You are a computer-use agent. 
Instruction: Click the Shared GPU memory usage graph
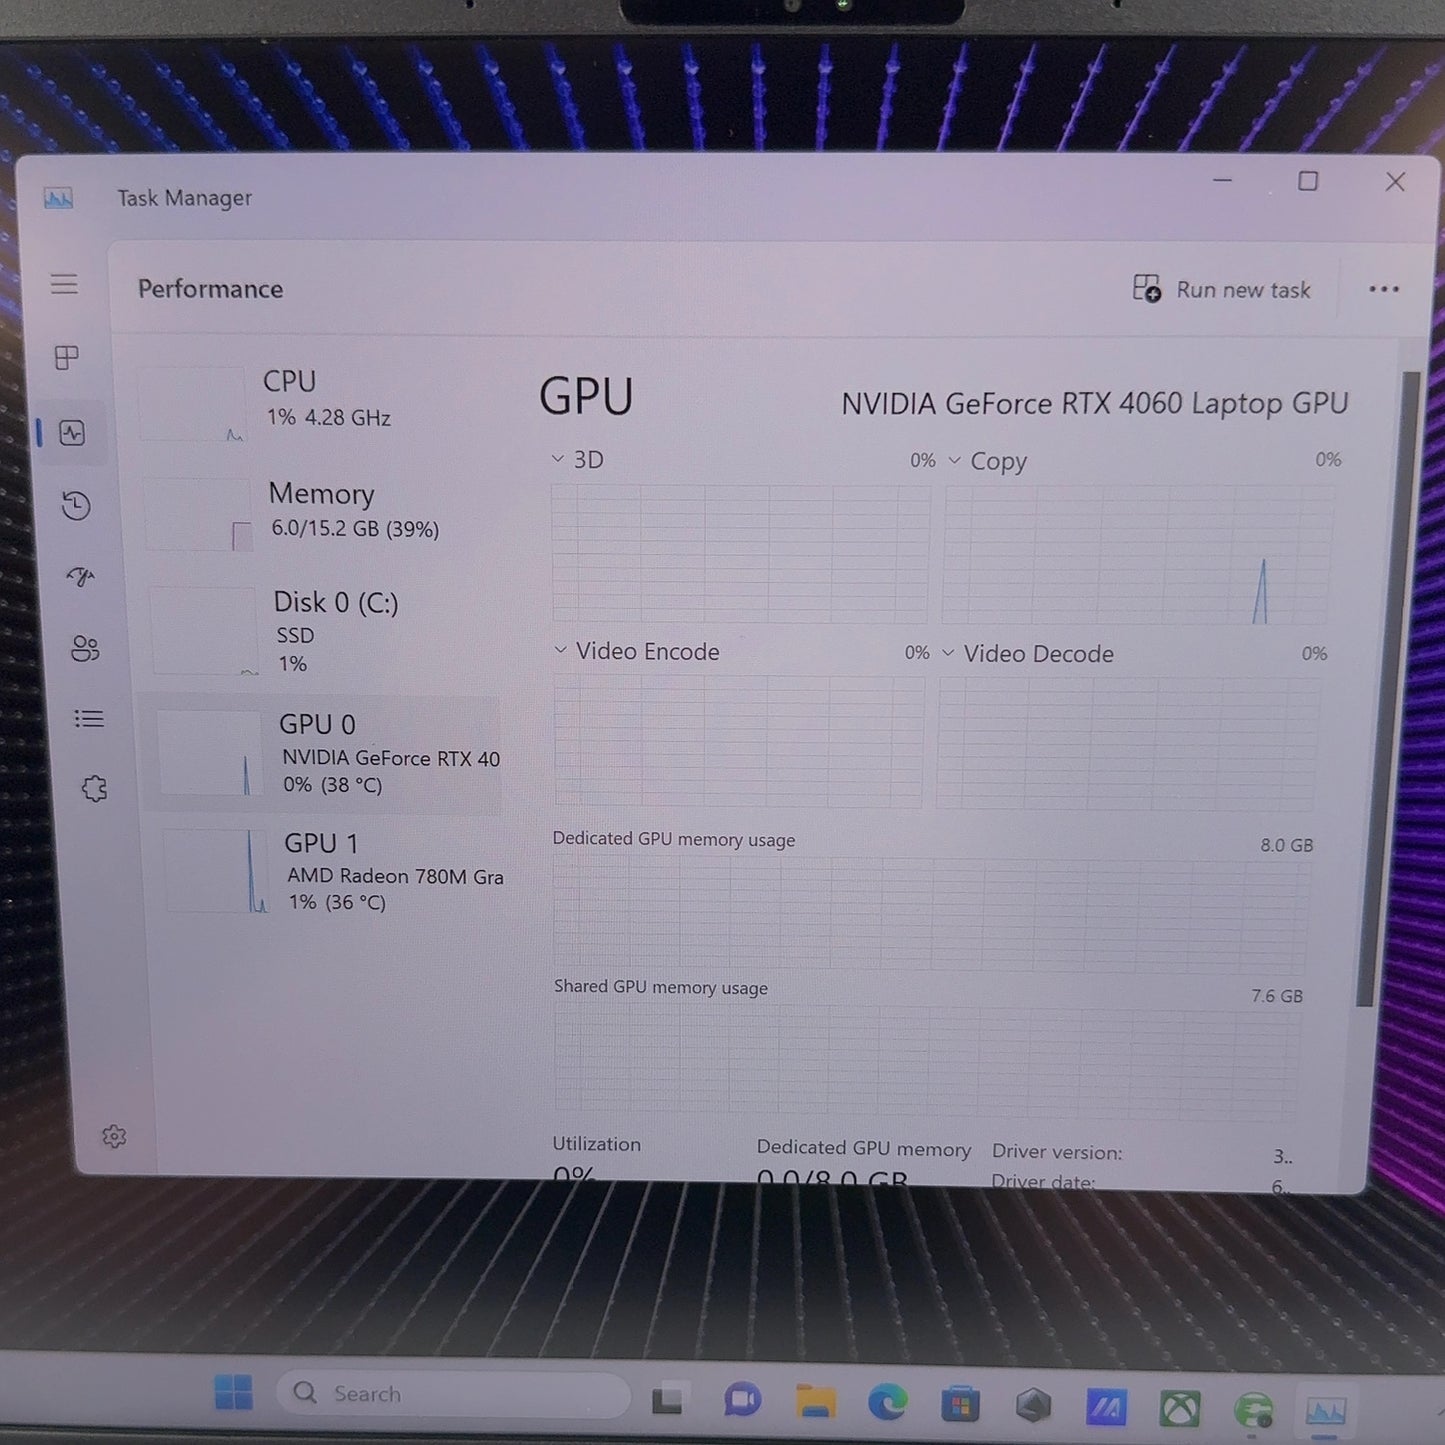928,1063
